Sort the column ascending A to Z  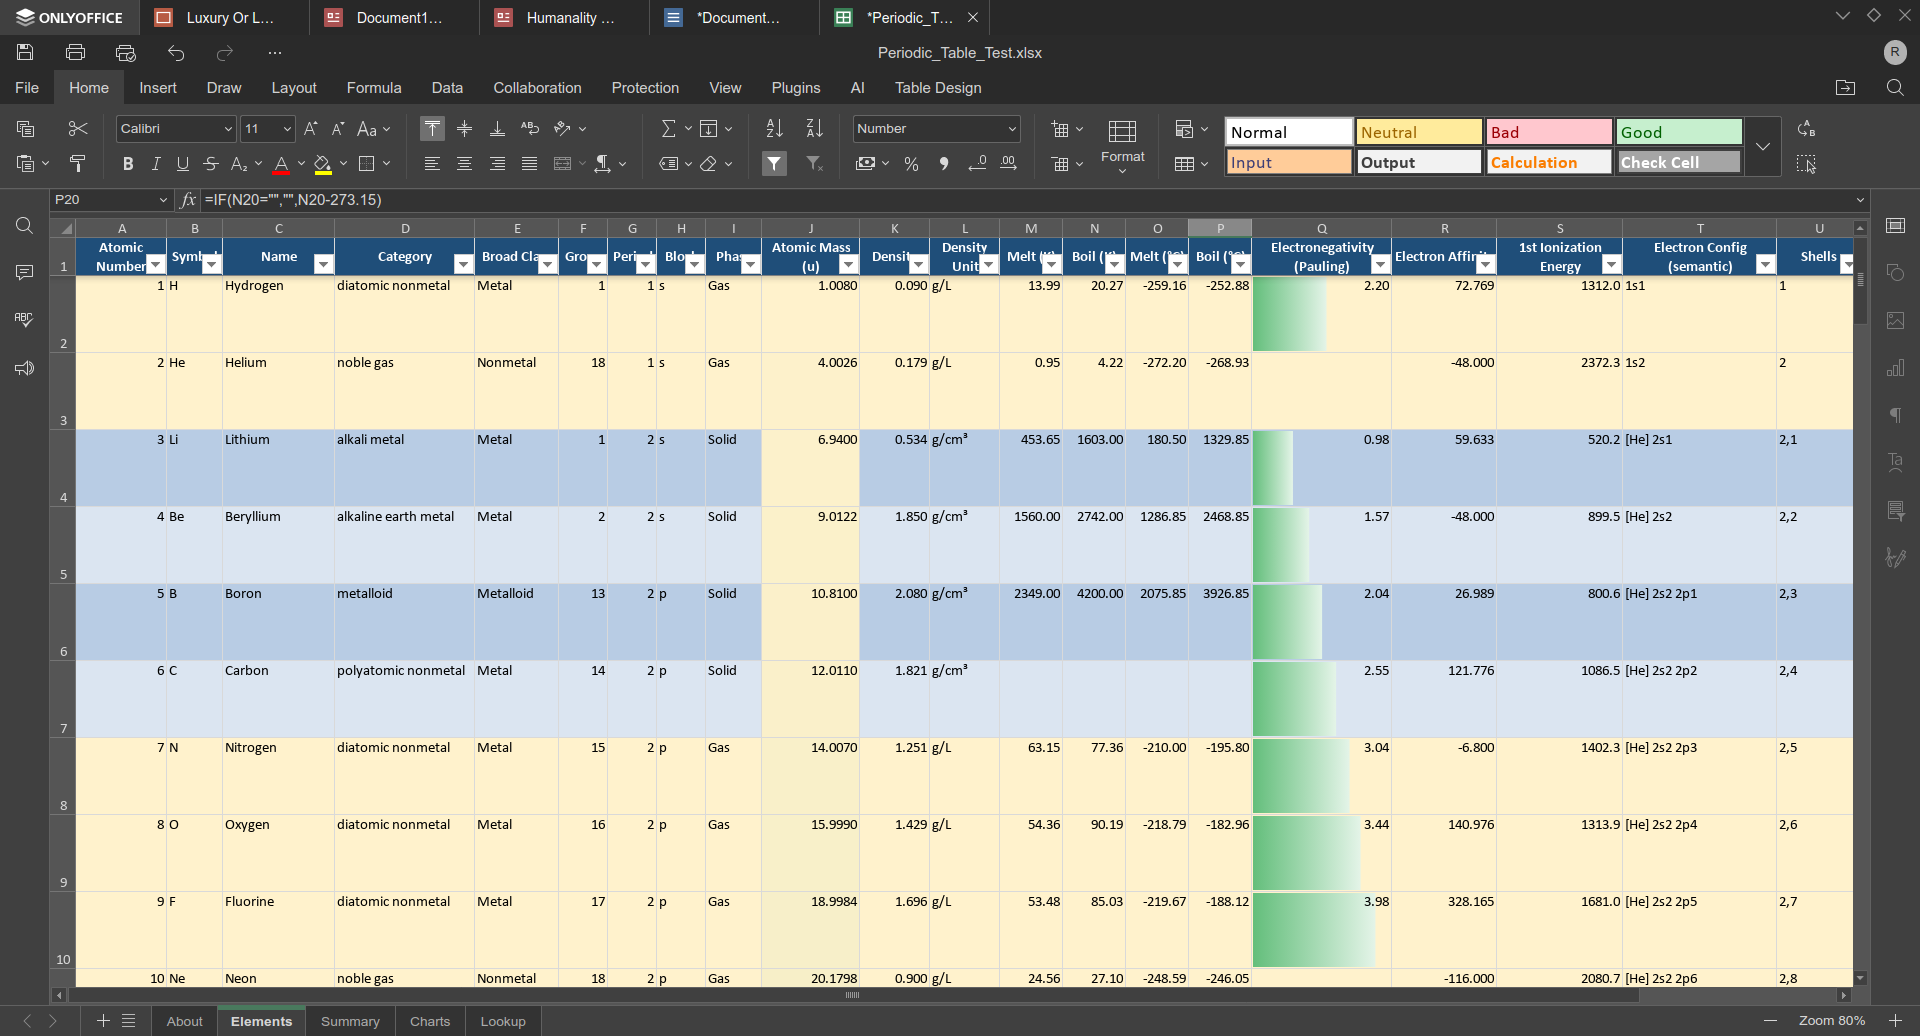pyautogui.click(x=774, y=129)
